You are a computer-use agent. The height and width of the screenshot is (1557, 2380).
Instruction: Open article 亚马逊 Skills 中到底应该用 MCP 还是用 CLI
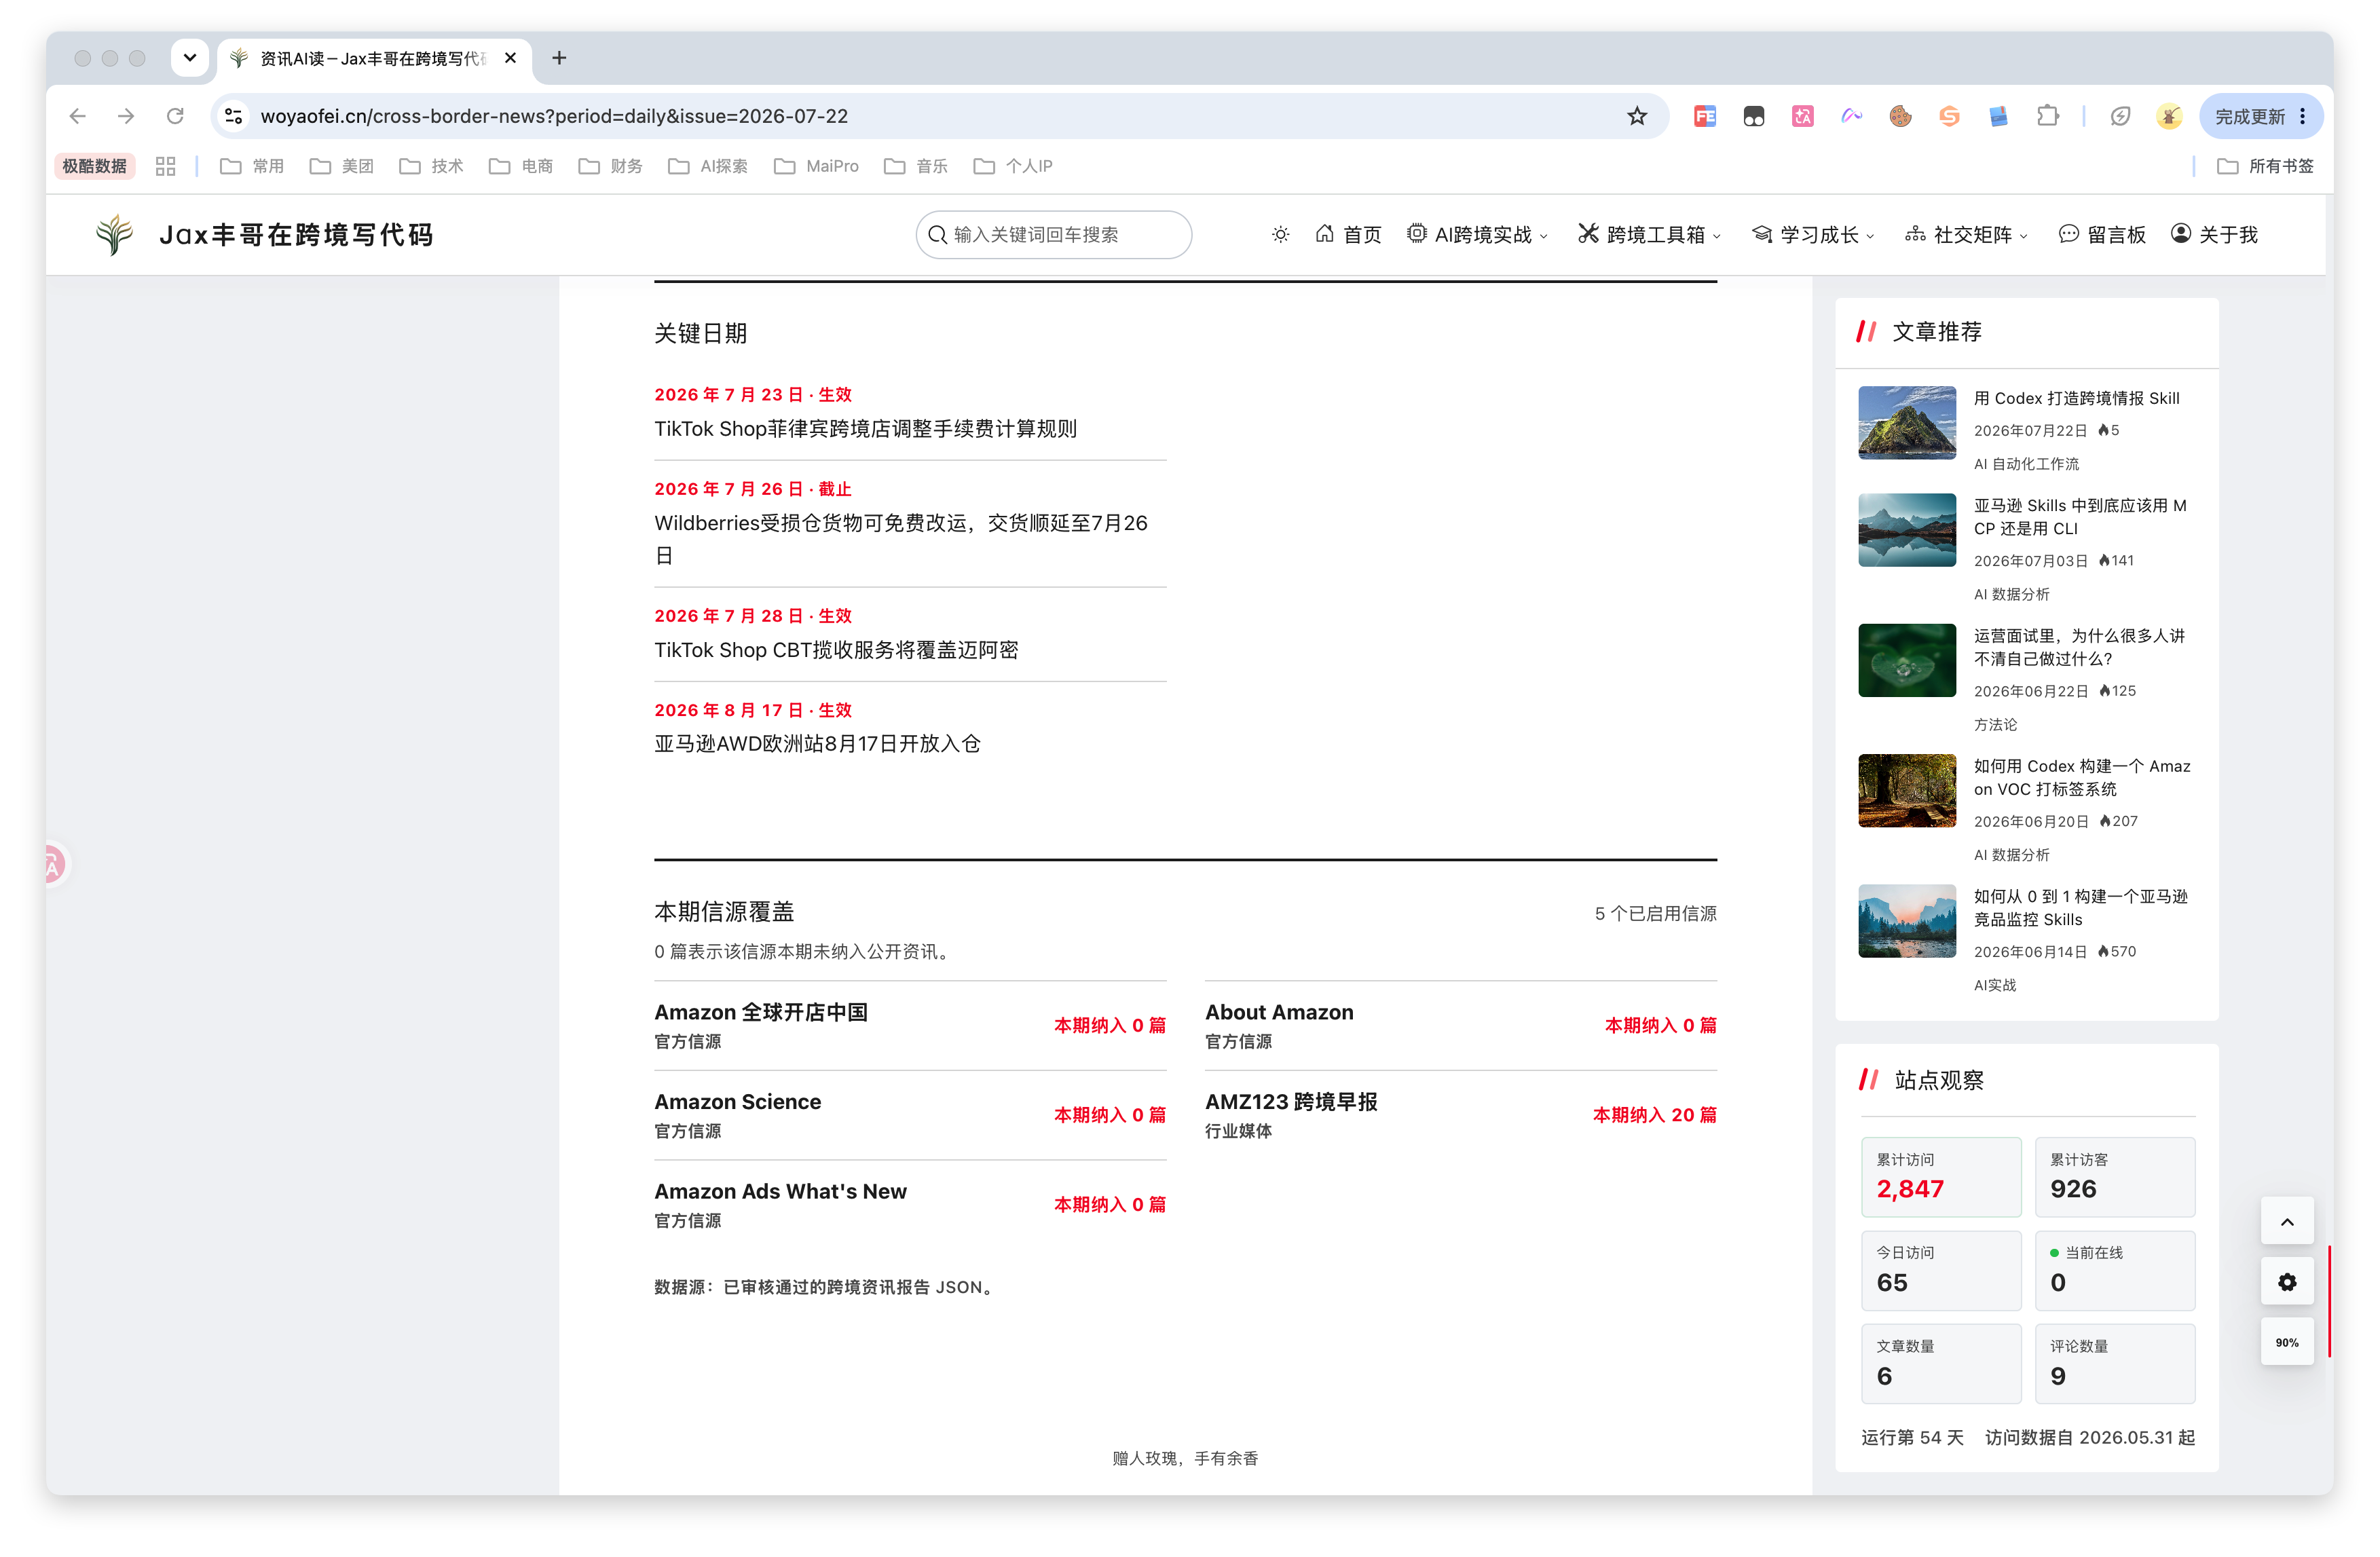(x=2080, y=517)
